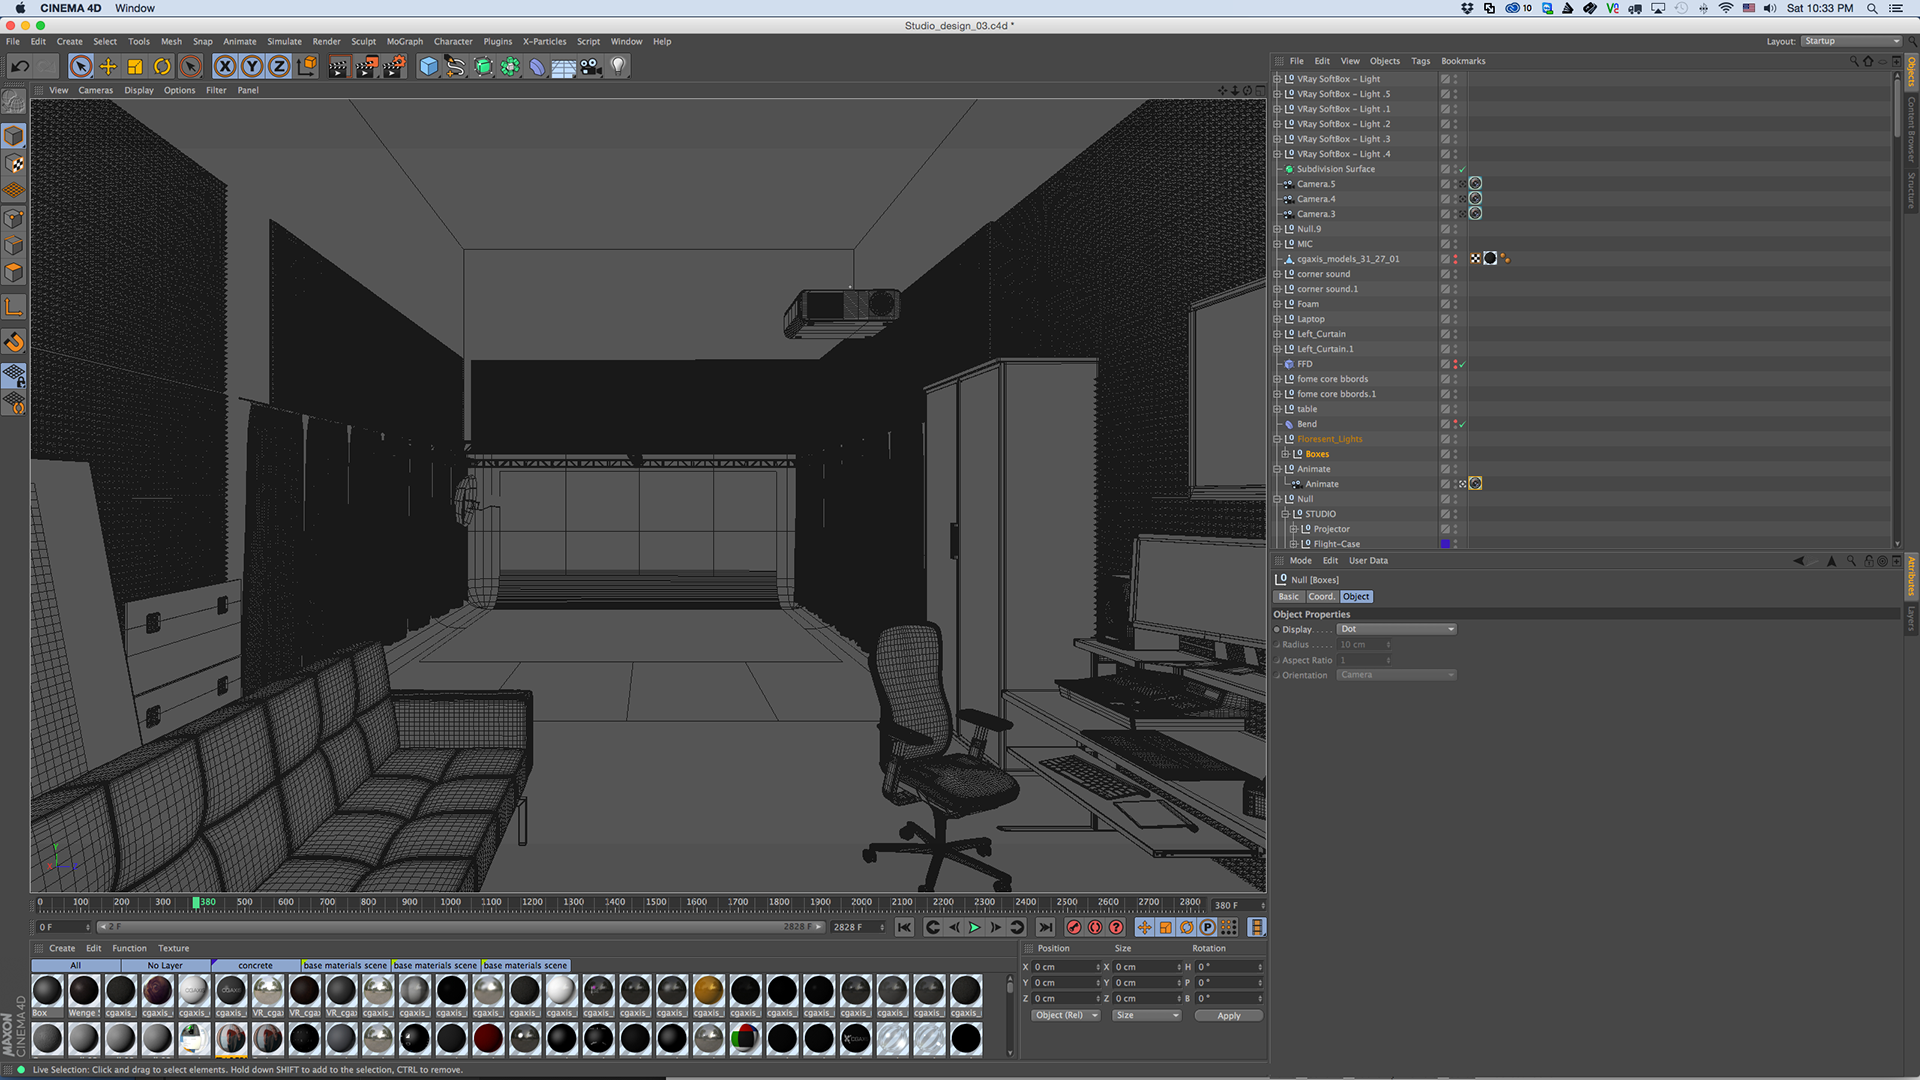Open the Size mode dropdown

tap(1147, 1015)
